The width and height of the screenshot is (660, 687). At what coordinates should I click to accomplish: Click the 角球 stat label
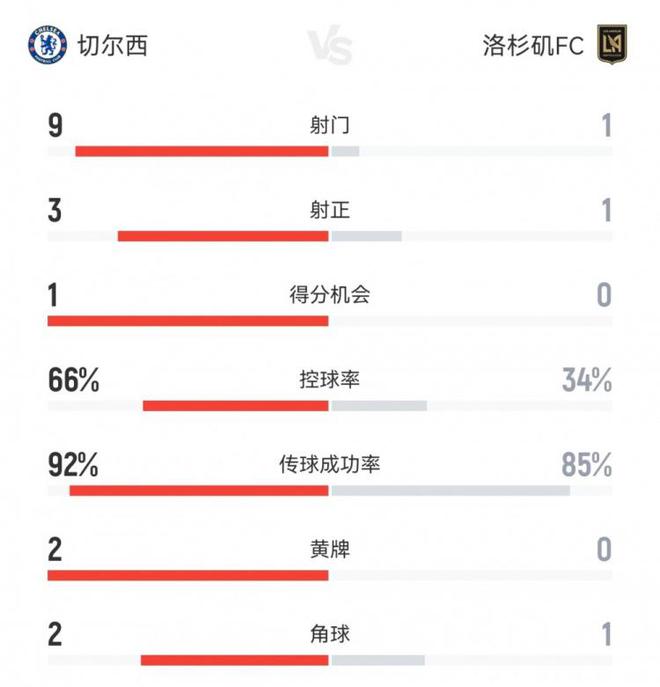click(329, 634)
